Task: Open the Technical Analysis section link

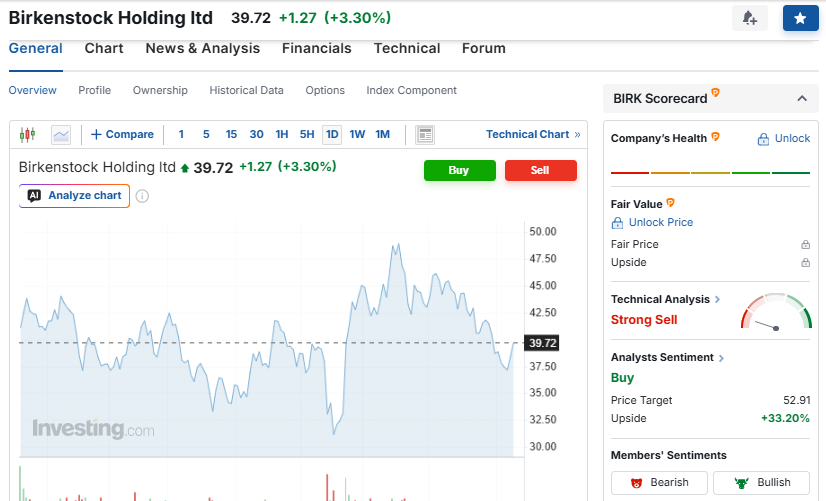Action: (x=665, y=299)
